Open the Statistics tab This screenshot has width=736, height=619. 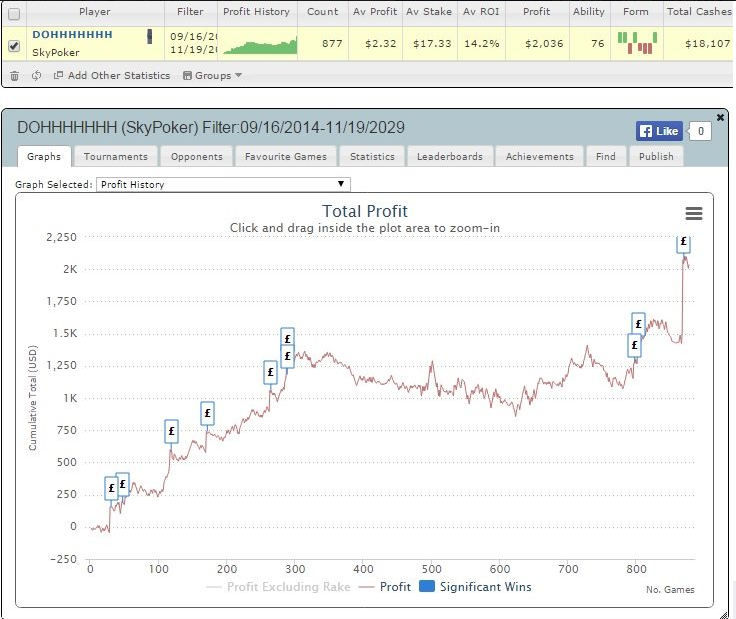click(372, 156)
